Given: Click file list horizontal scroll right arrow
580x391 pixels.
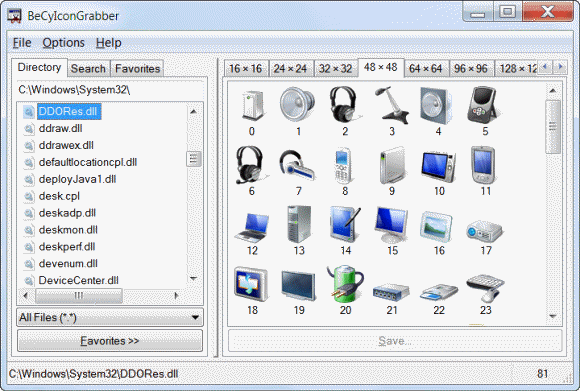Looking at the screenshot, I should (176, 295).
